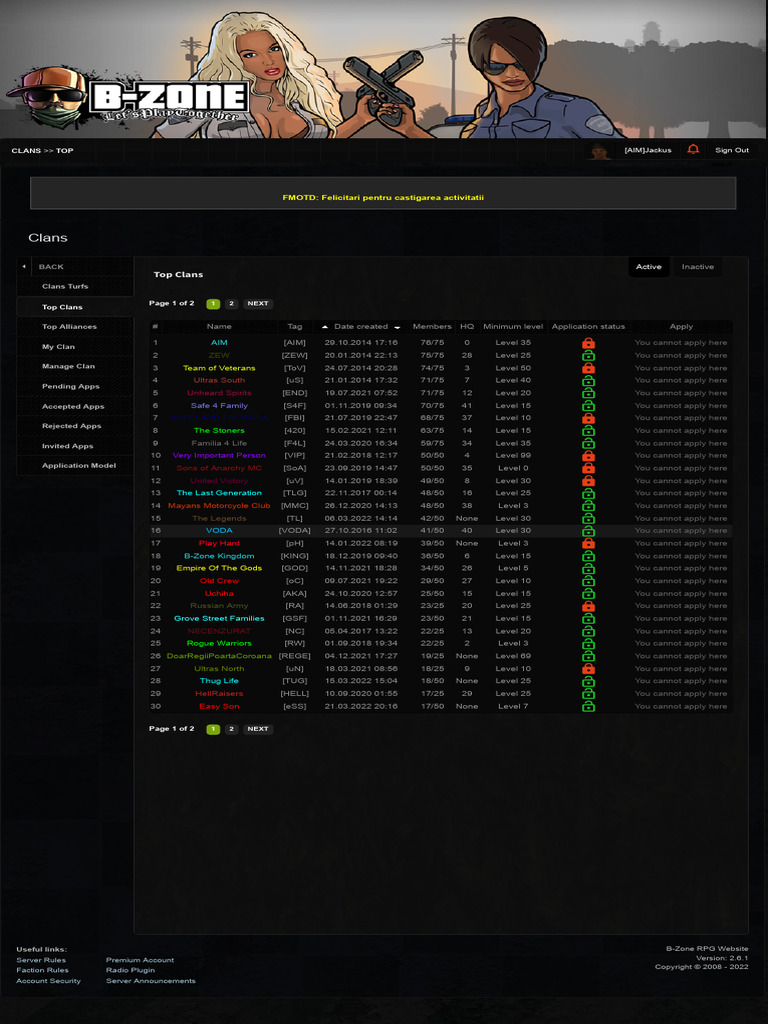Click the green lock for Grove Street Families
768x1024 pixels.
pyautogui.click(x=588, y=618)
